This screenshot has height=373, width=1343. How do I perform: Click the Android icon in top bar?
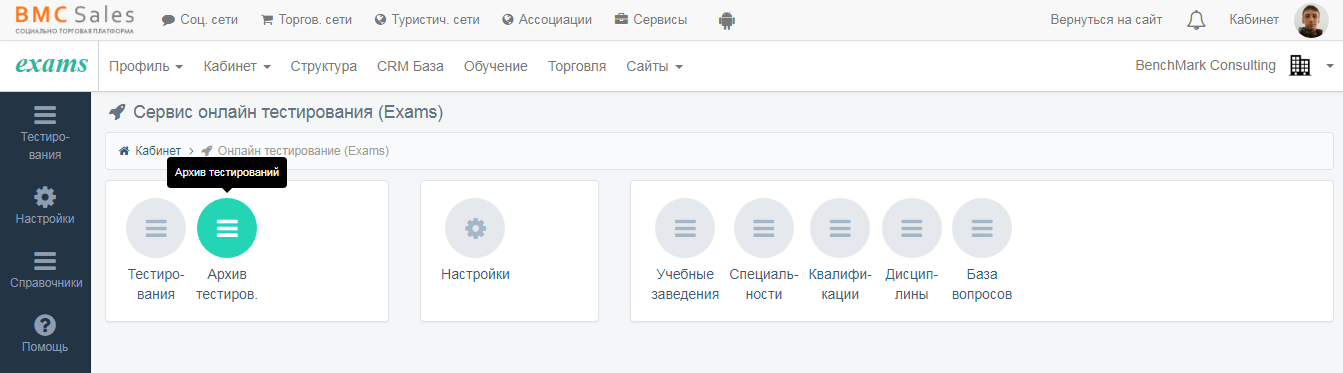[727, 20]
